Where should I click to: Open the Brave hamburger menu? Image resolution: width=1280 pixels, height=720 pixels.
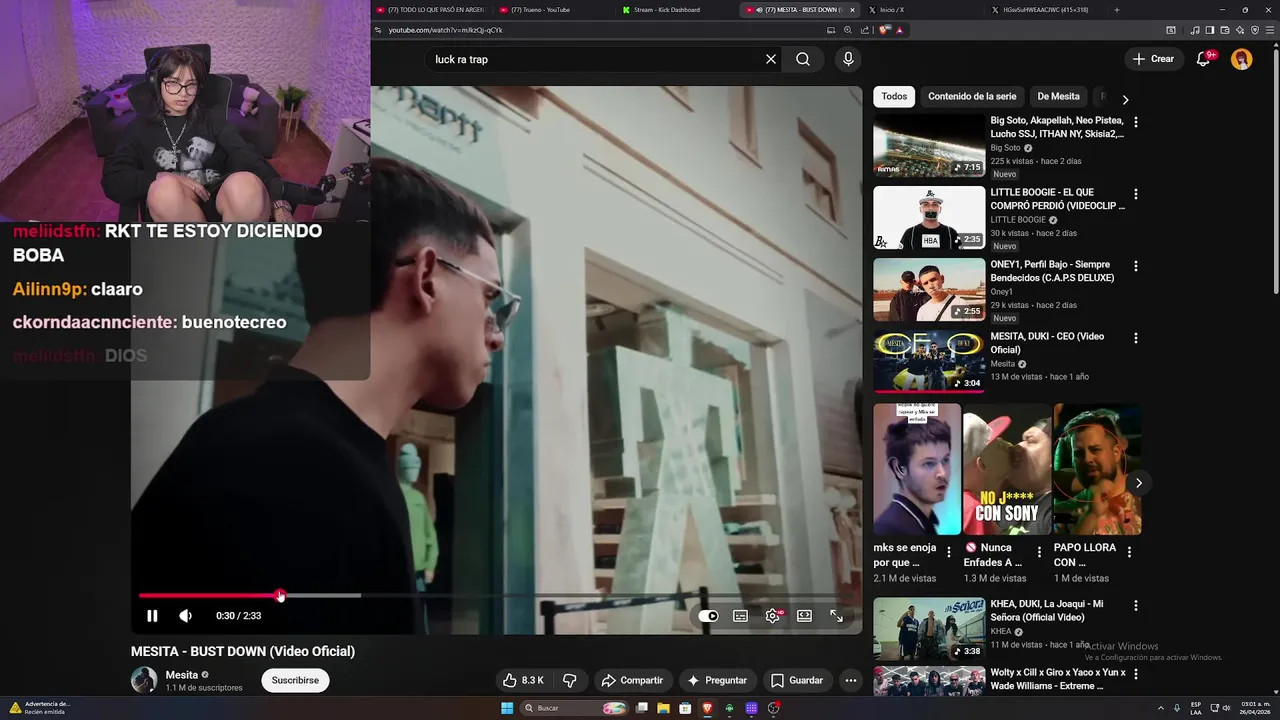1270,30
